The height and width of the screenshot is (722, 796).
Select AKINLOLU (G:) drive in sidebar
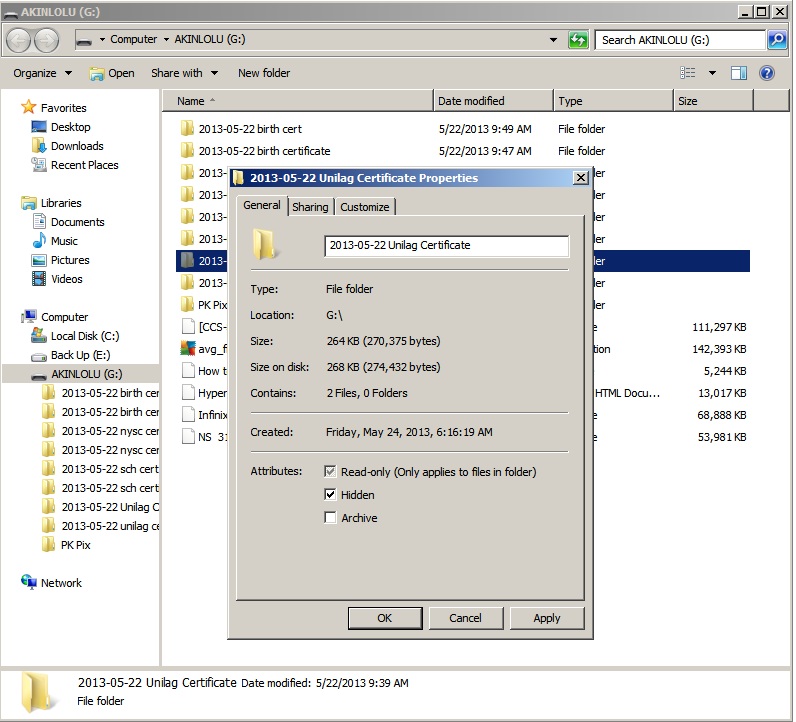point(86,374)
